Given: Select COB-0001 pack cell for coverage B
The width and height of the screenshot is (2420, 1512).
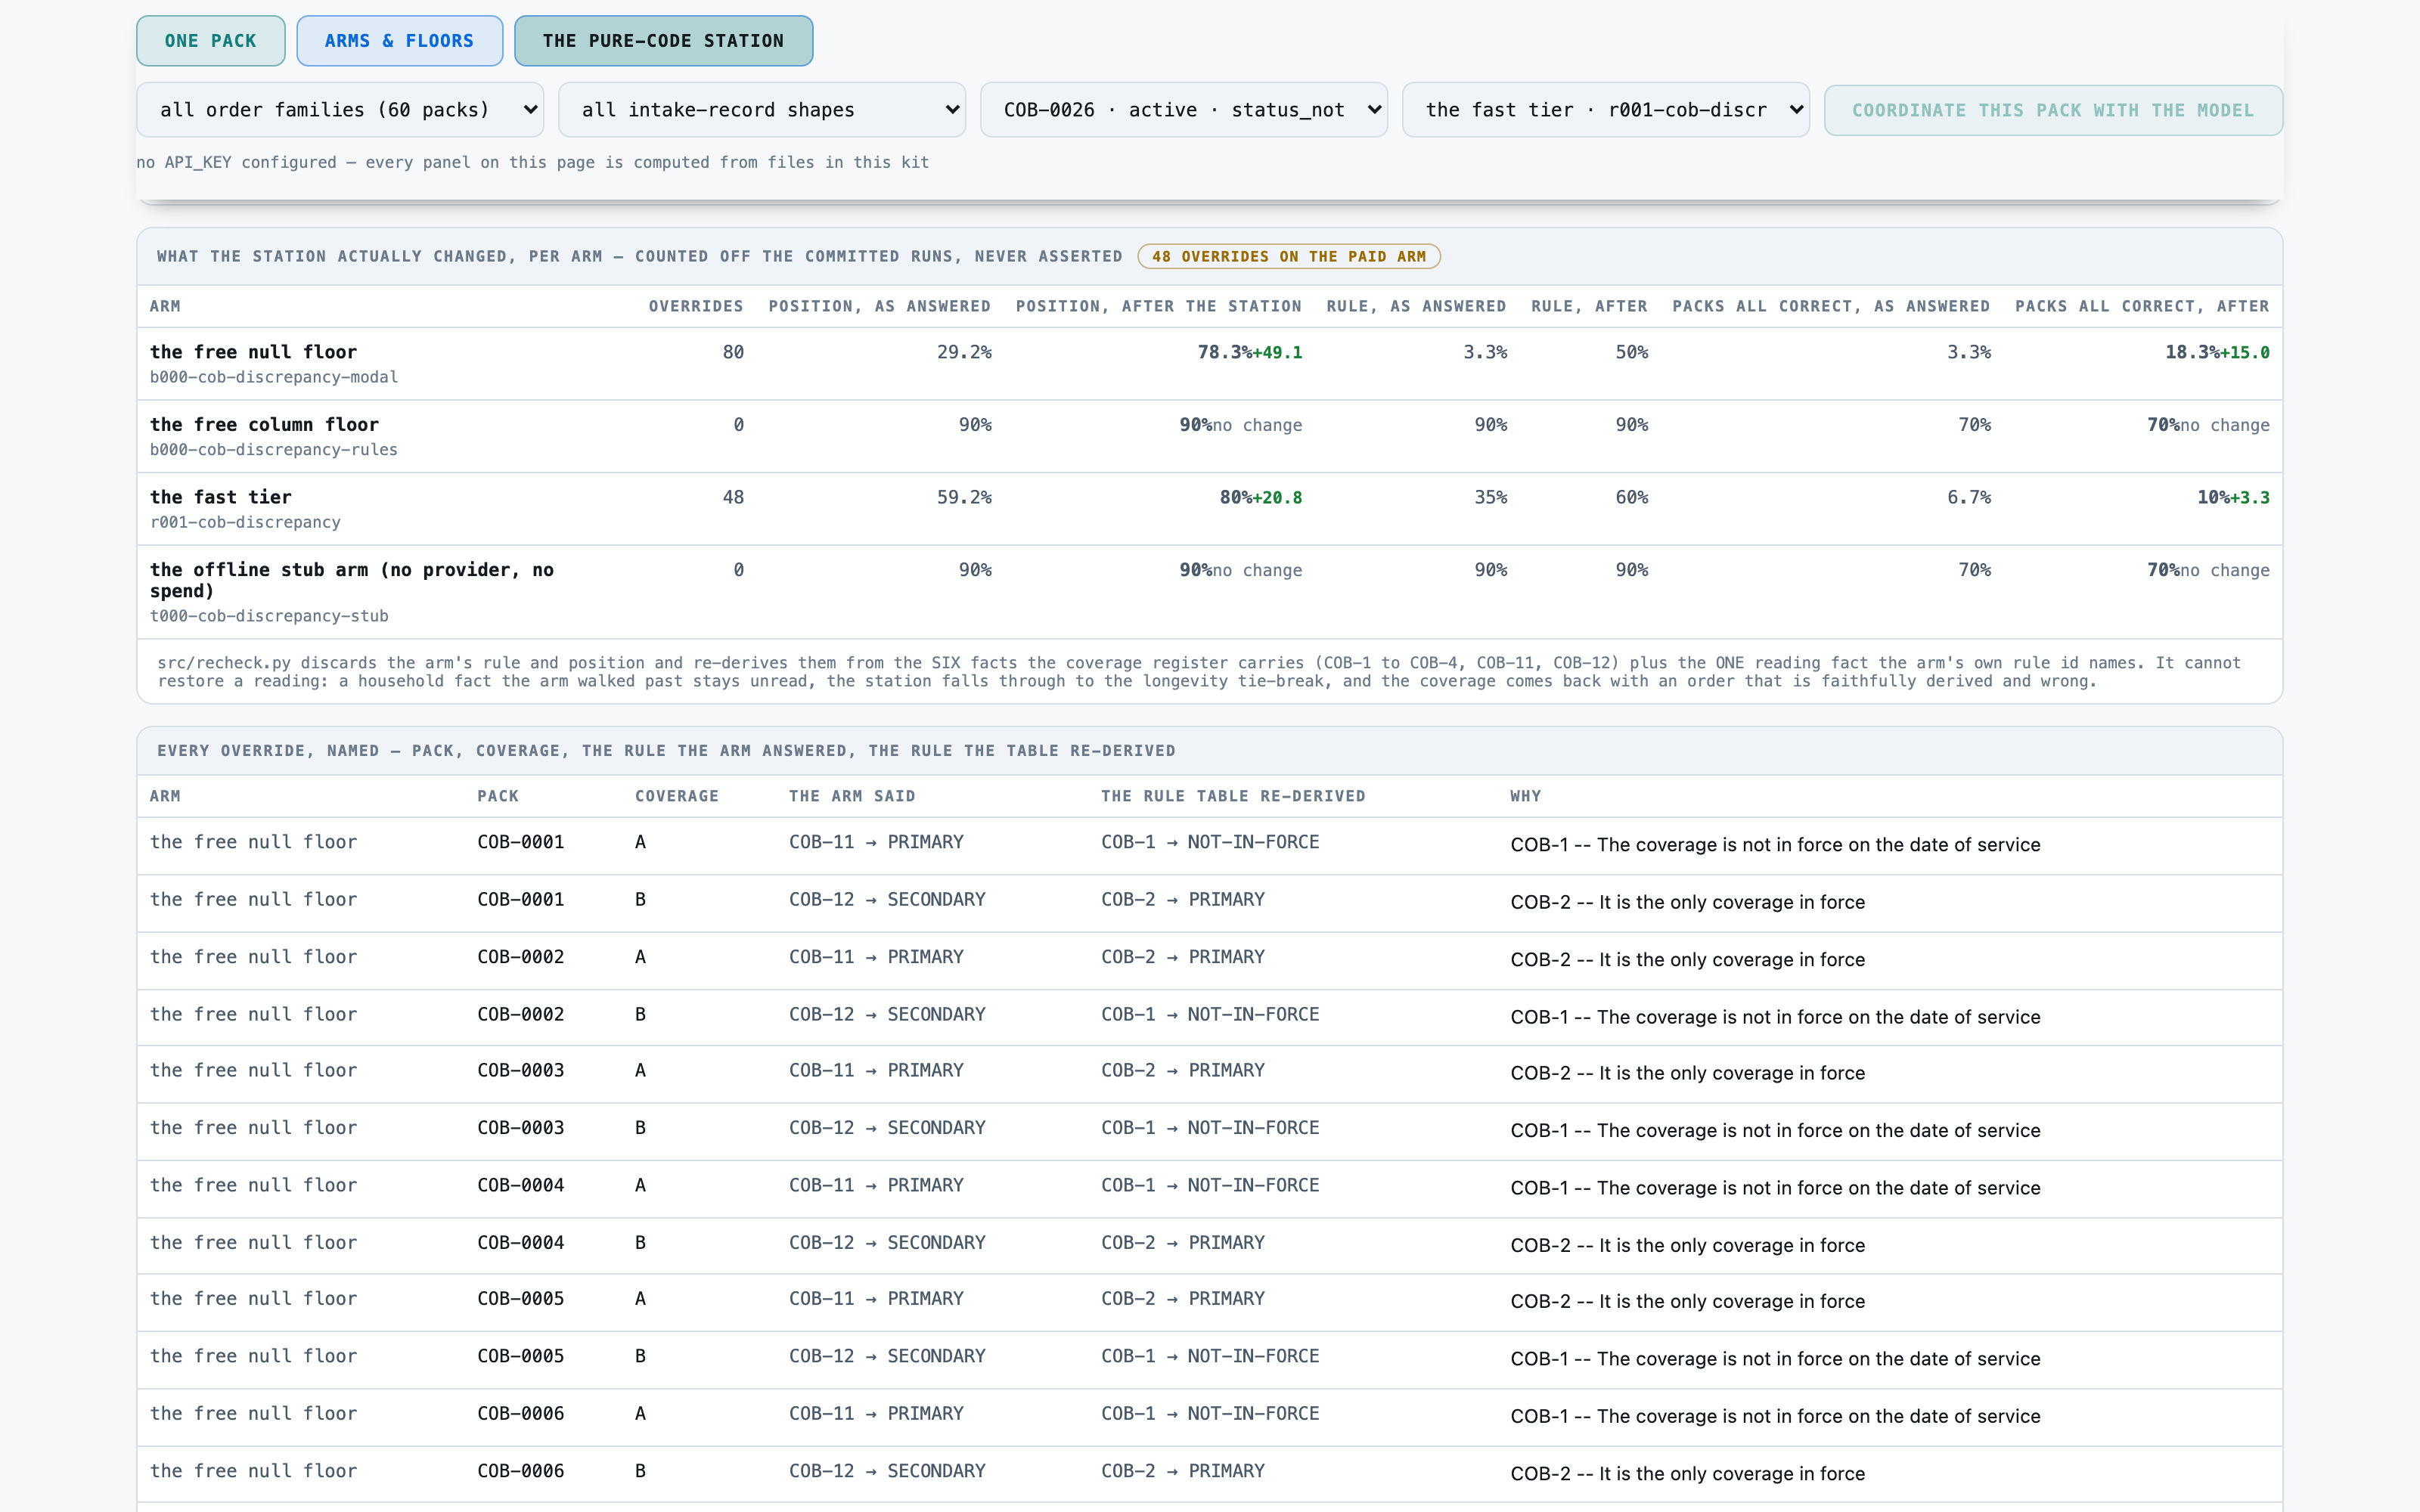Looking at the screenshot, I should [x=521, y=899].
